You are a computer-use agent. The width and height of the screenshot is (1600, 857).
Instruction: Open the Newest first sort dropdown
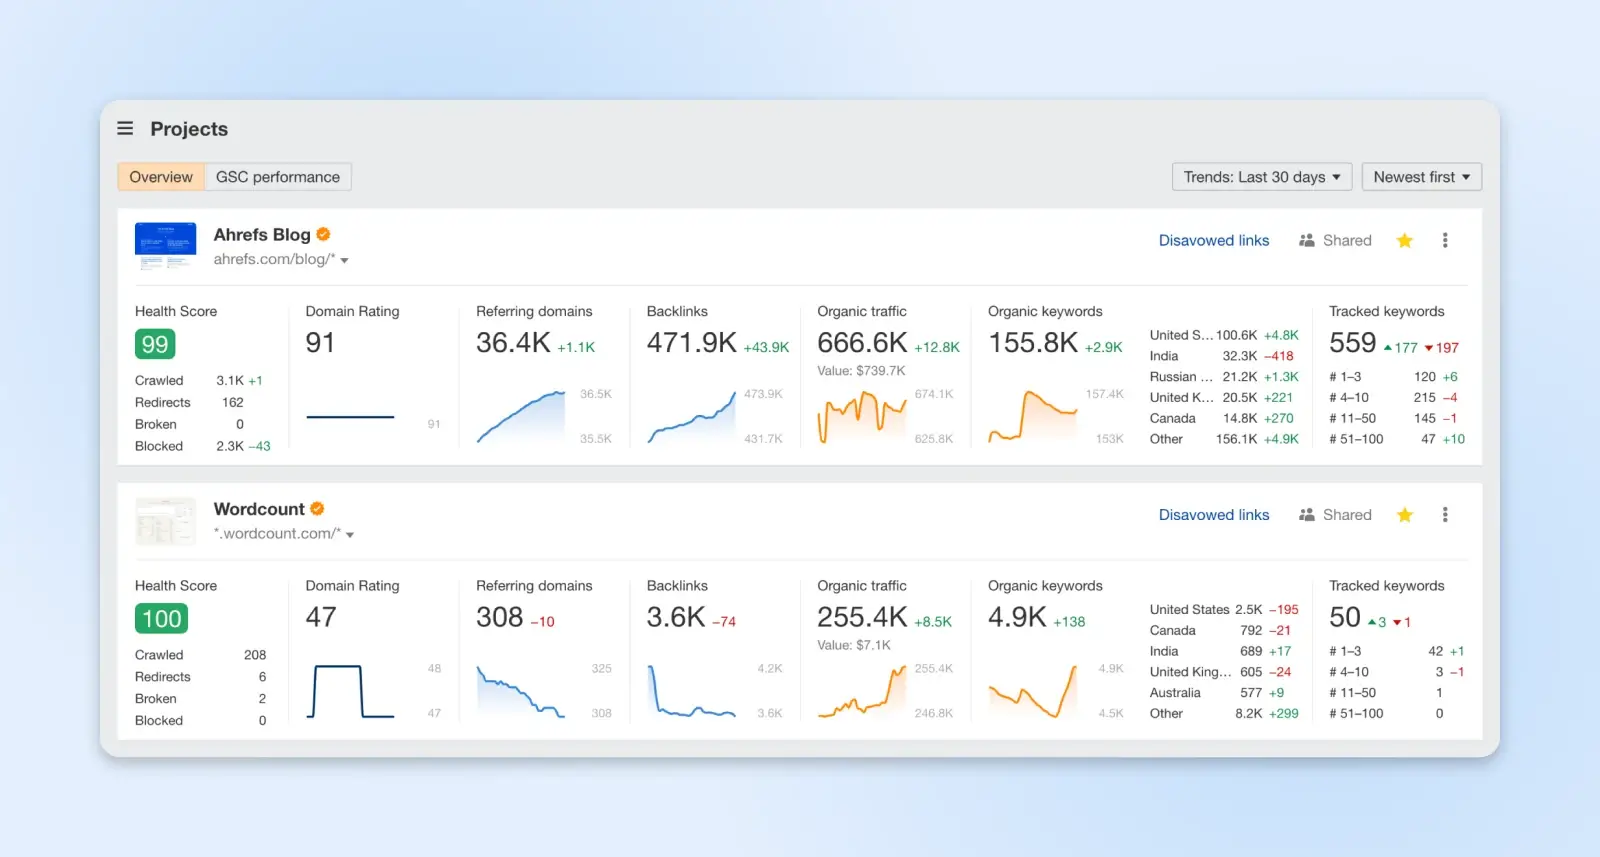[x=1421, y=177]
